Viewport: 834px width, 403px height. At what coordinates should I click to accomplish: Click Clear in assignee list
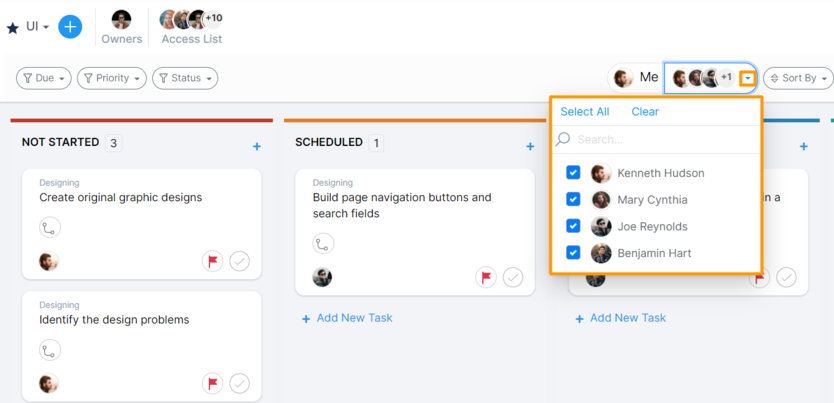click(645, 112)
